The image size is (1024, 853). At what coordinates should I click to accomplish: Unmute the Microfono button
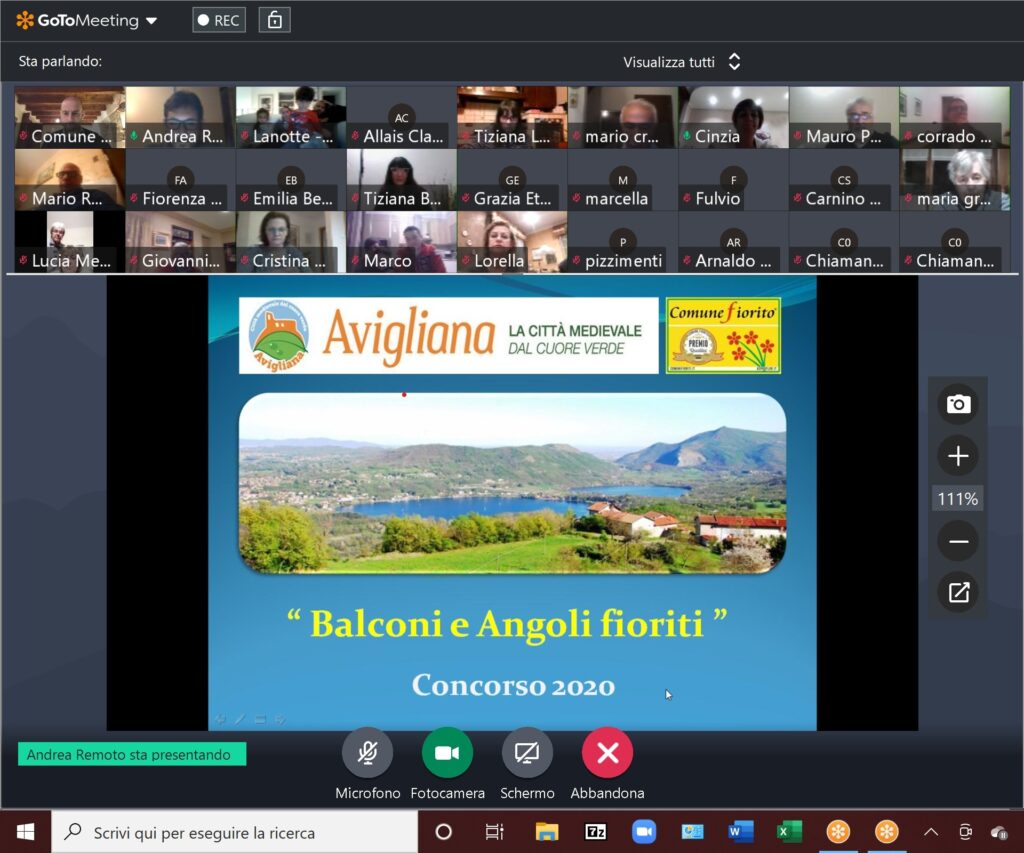pyautogui.click(x=367, y=753)
